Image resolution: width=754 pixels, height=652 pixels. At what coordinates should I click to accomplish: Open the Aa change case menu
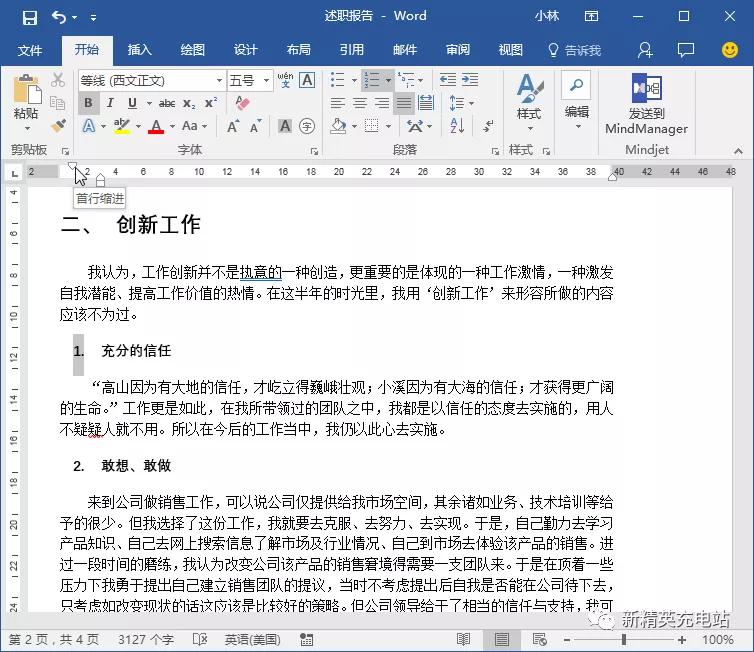tap(194, 126)
